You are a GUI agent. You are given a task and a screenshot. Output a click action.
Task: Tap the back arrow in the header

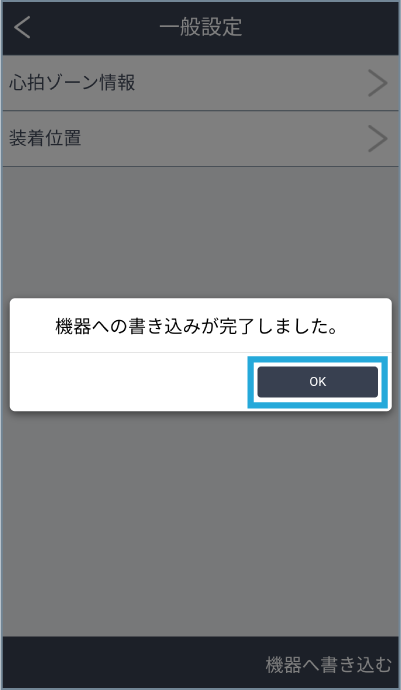click(x=22, y=27)
